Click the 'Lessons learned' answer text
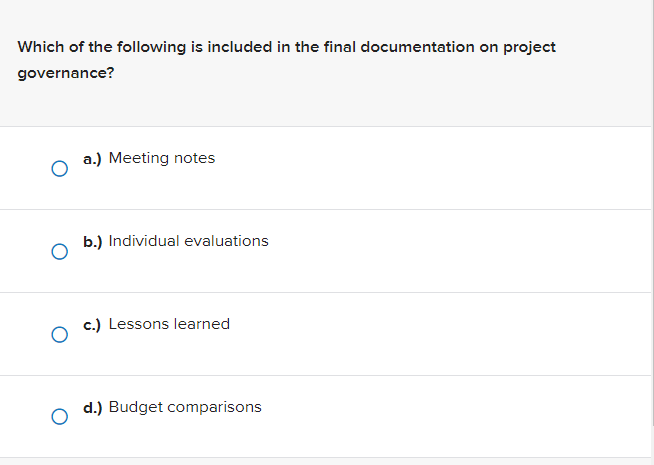The height and width of the screenshot is (465, 654). 169,324
